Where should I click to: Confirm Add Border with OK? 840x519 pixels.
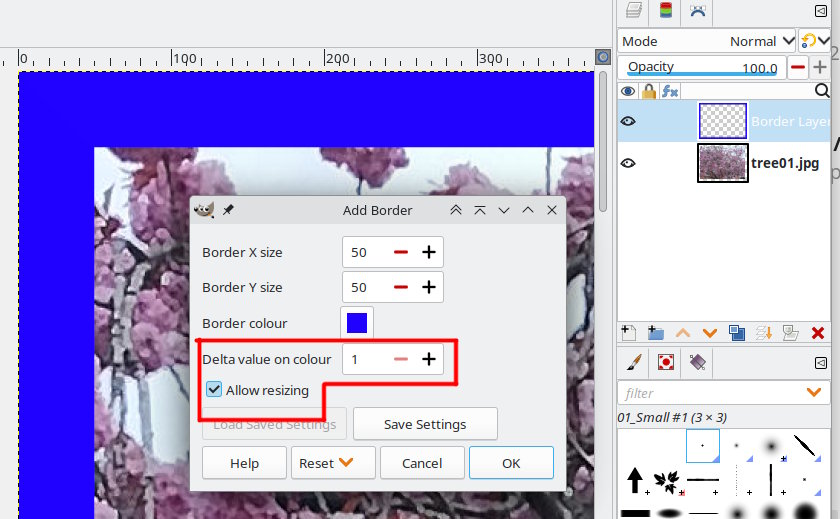click(x=511, y=463)
